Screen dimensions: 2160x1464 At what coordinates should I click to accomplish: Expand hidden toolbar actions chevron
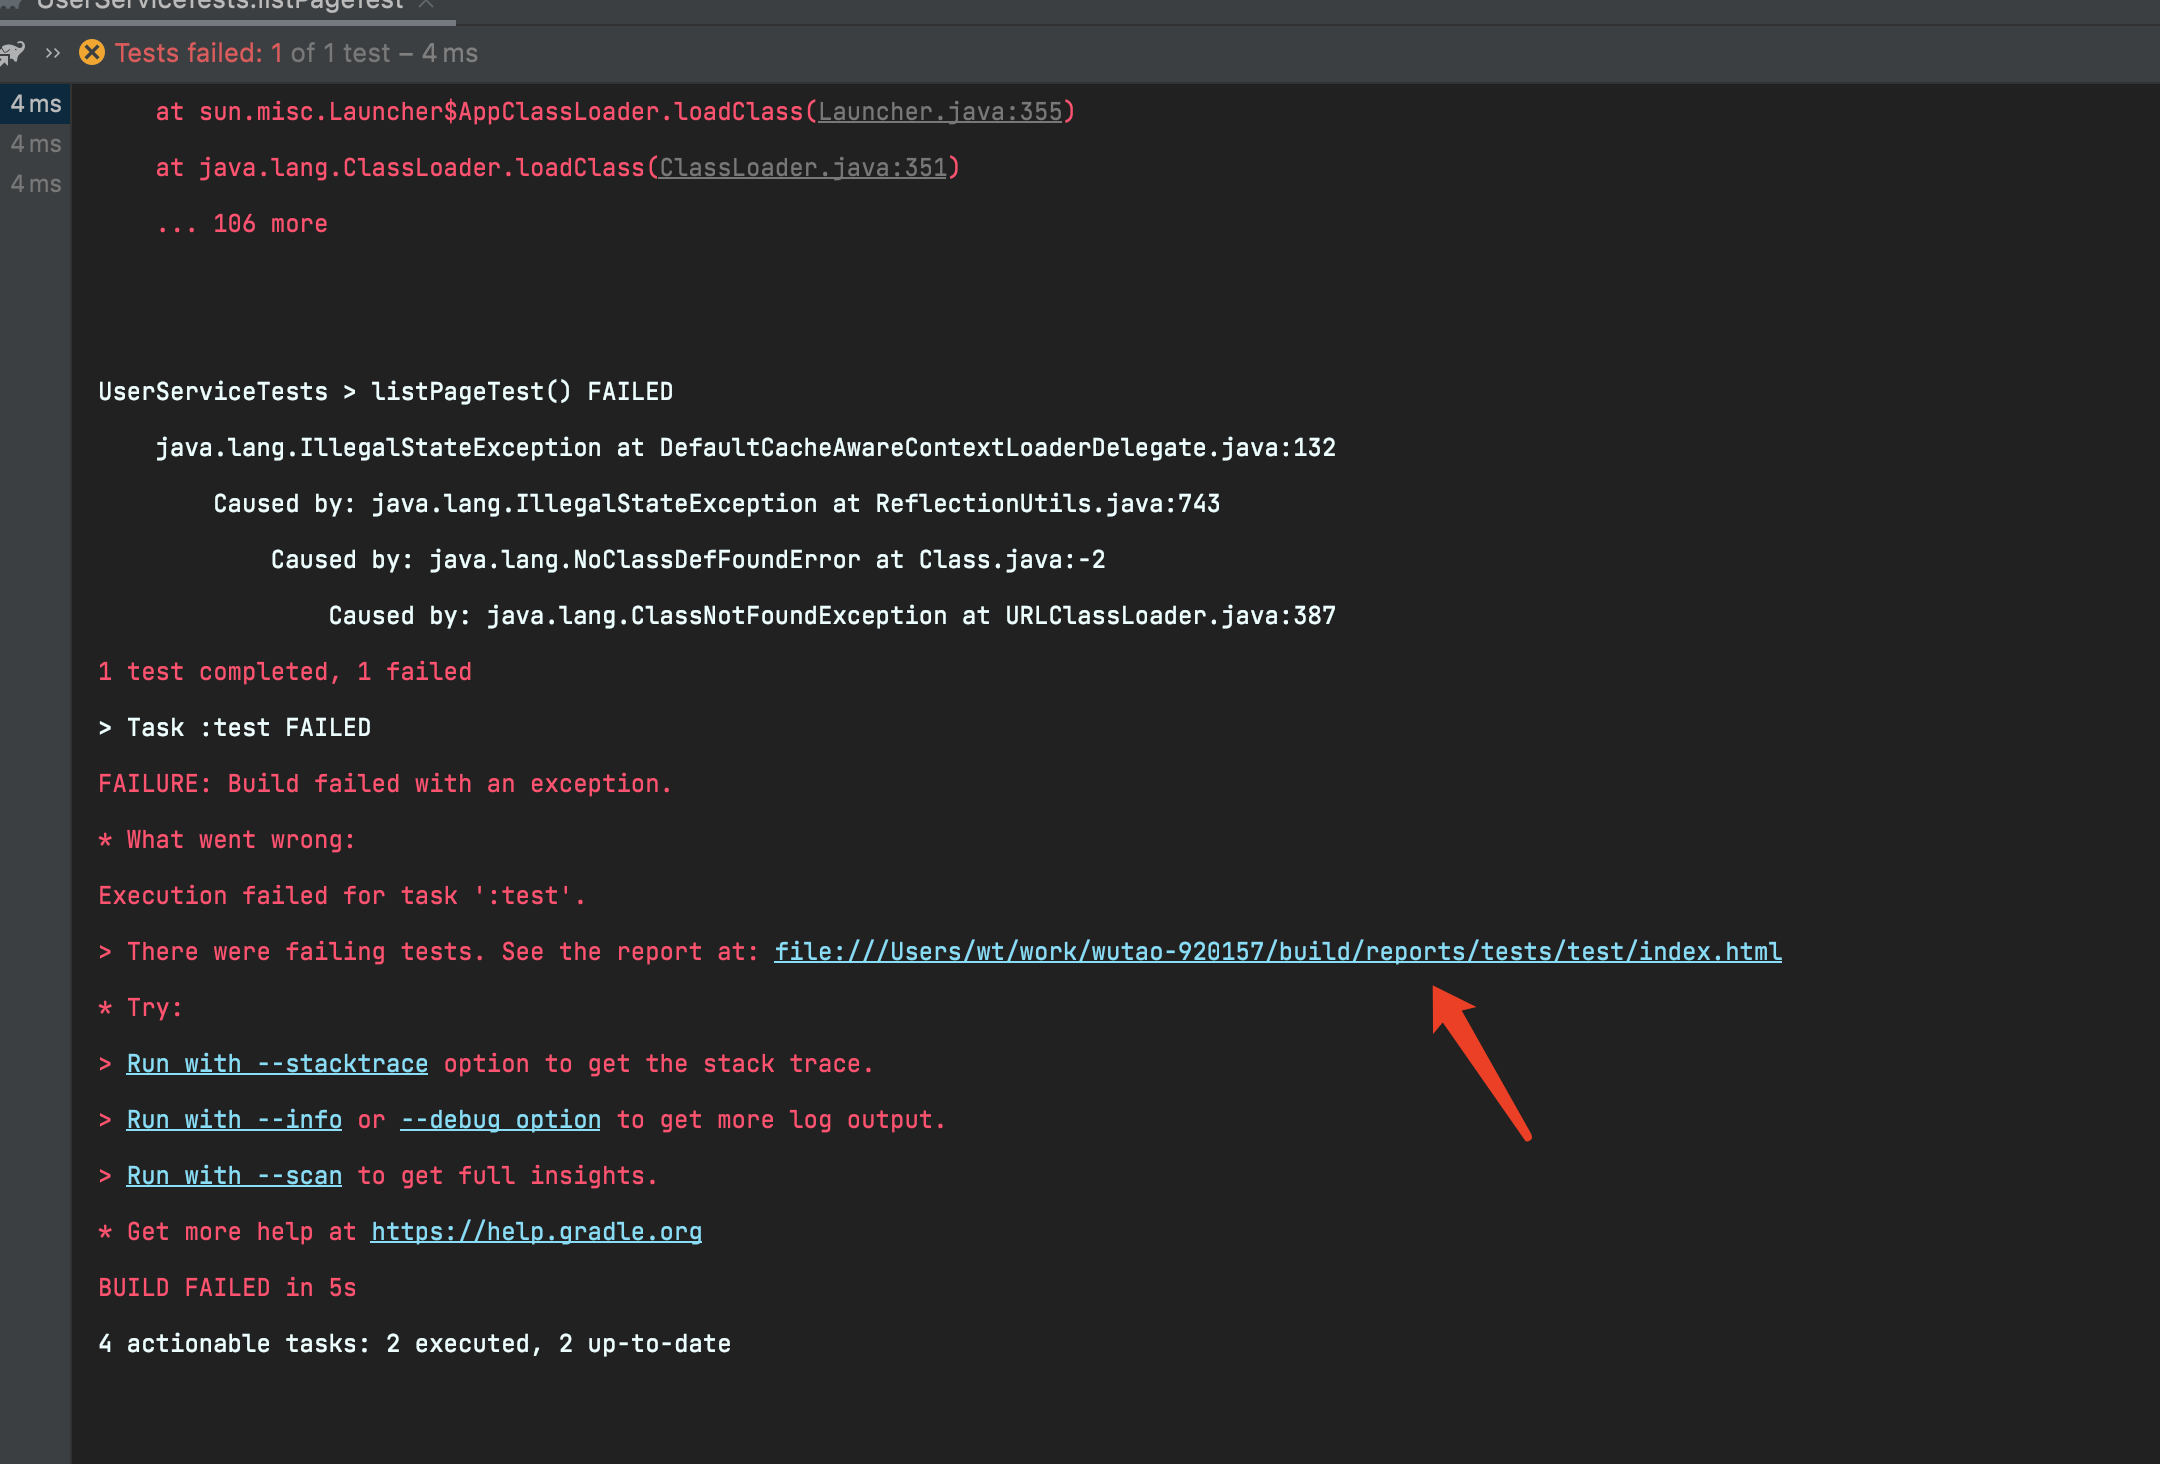53,53
